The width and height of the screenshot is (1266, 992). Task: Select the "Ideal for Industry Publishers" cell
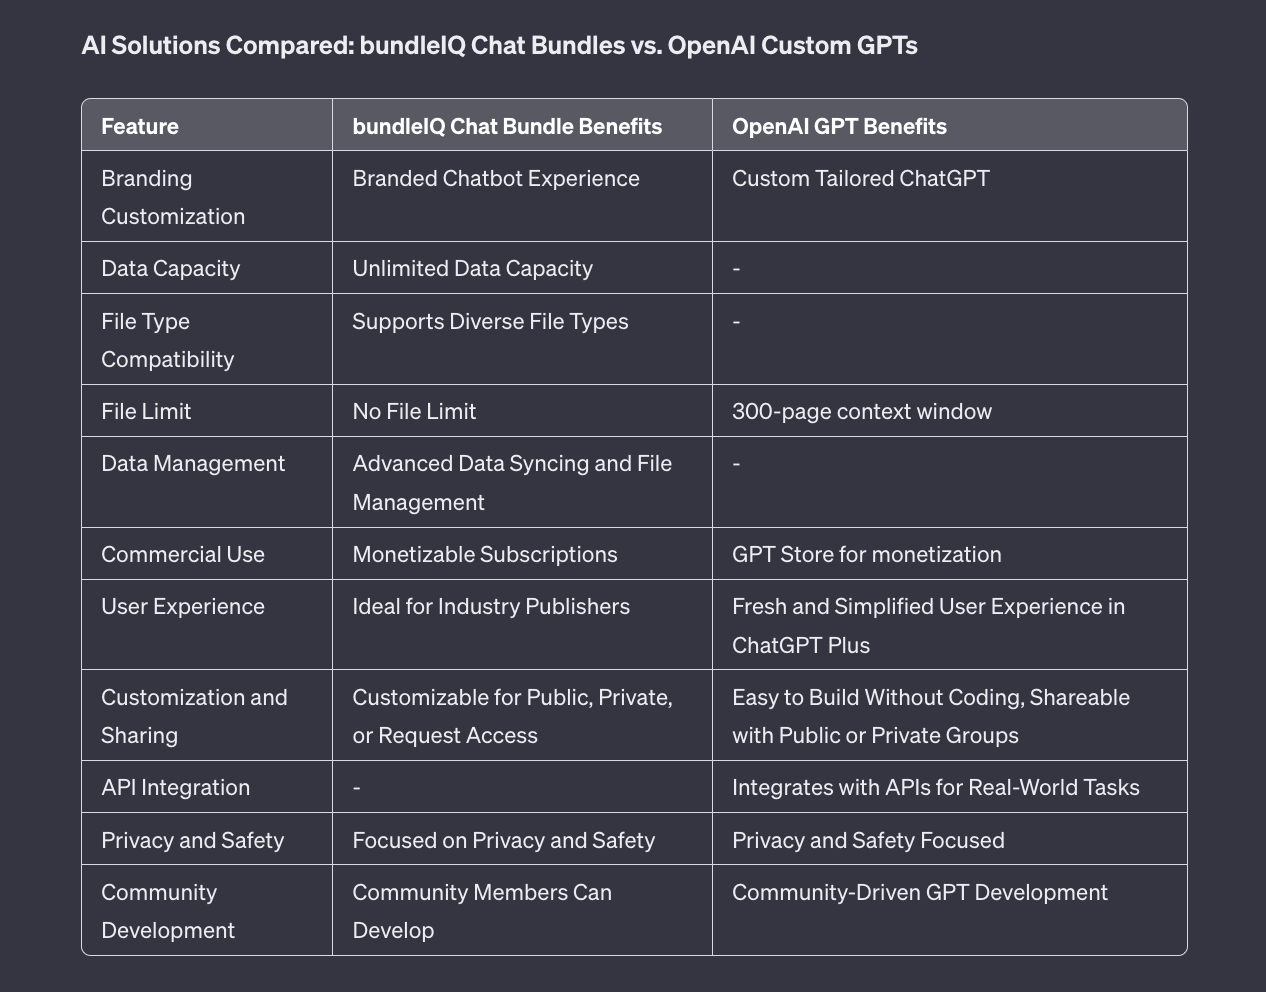491,607
